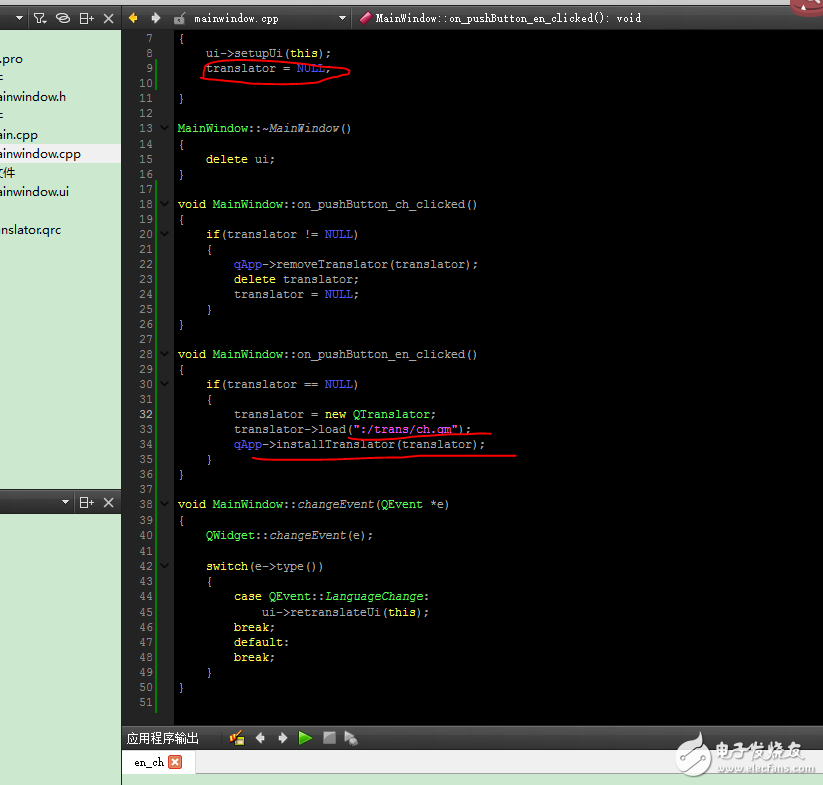Viewport: 823px width, 785px height.
Task: Click the filter tree icon in sidebar toolbar
Action: 40,17
